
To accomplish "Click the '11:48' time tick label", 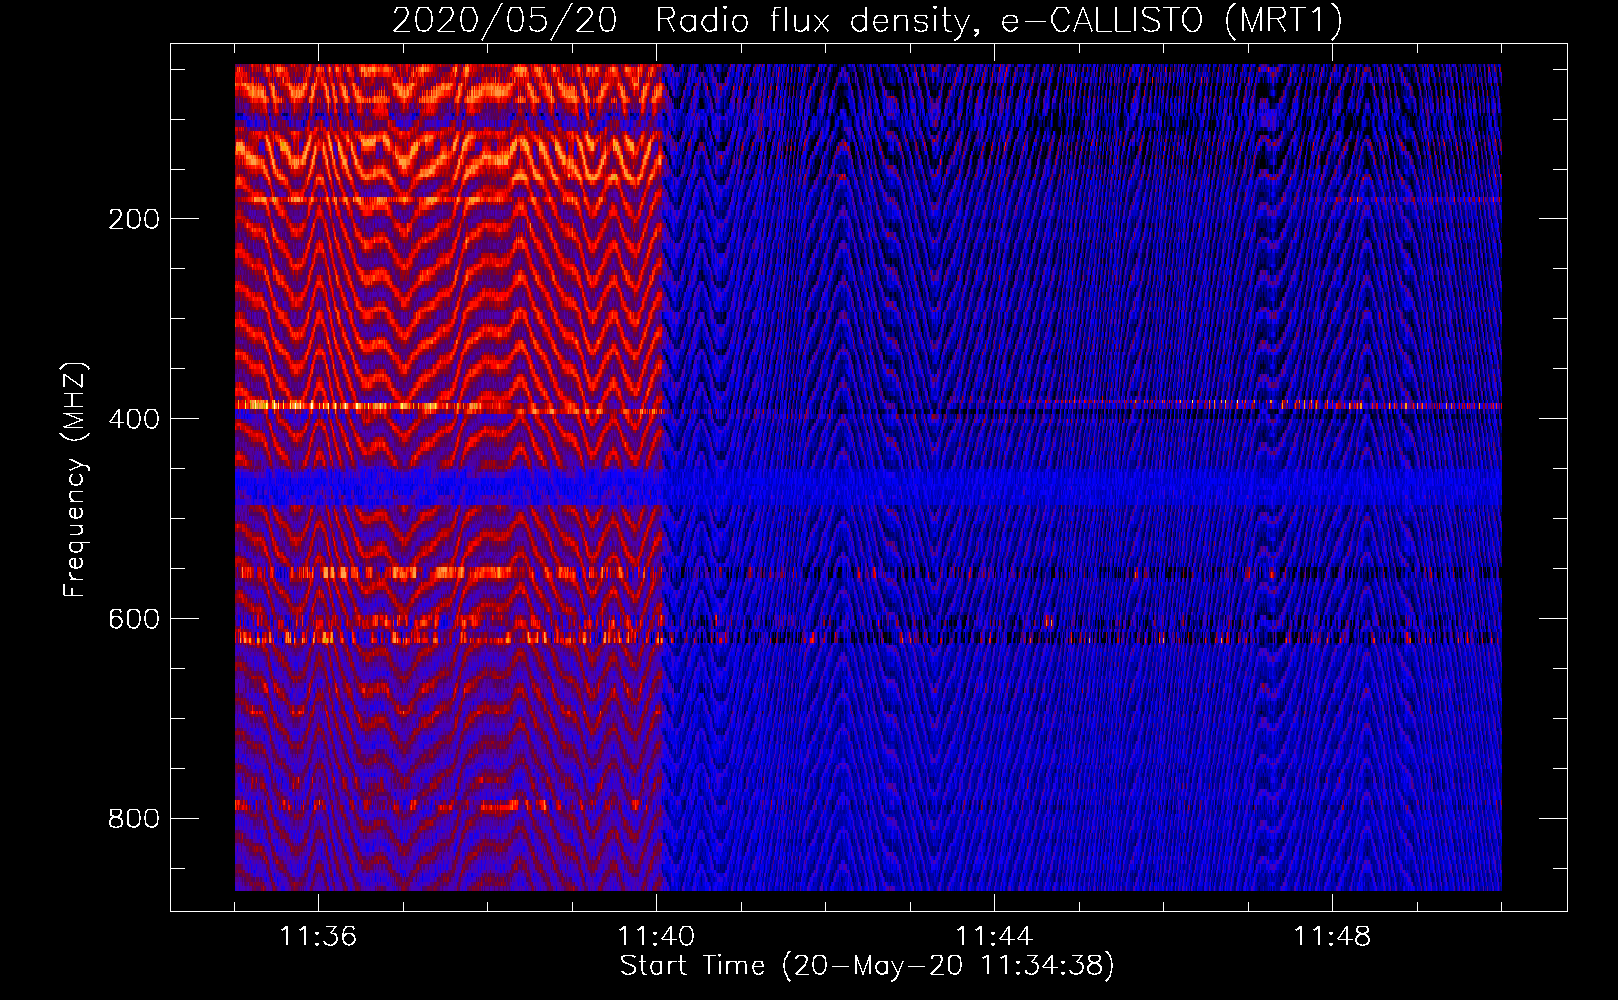I will point(1332,936).
